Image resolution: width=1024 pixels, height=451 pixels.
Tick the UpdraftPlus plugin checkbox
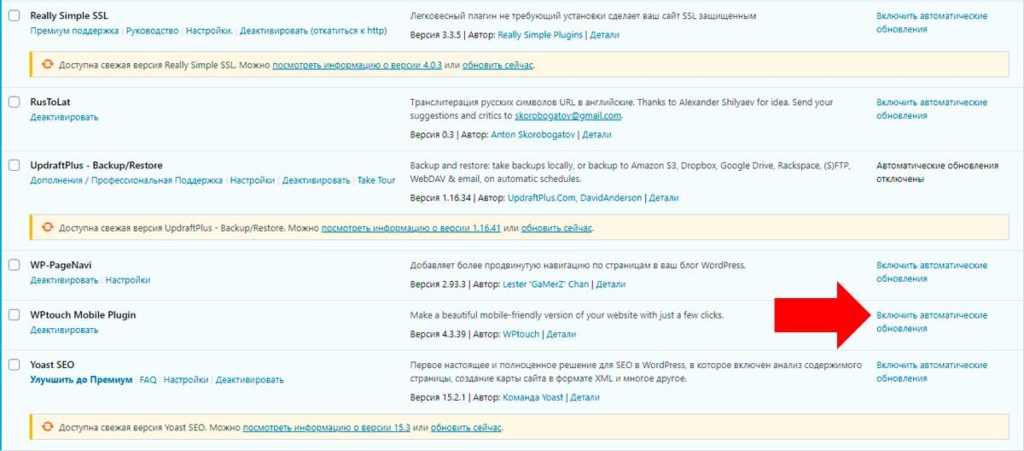coord(14,165)
